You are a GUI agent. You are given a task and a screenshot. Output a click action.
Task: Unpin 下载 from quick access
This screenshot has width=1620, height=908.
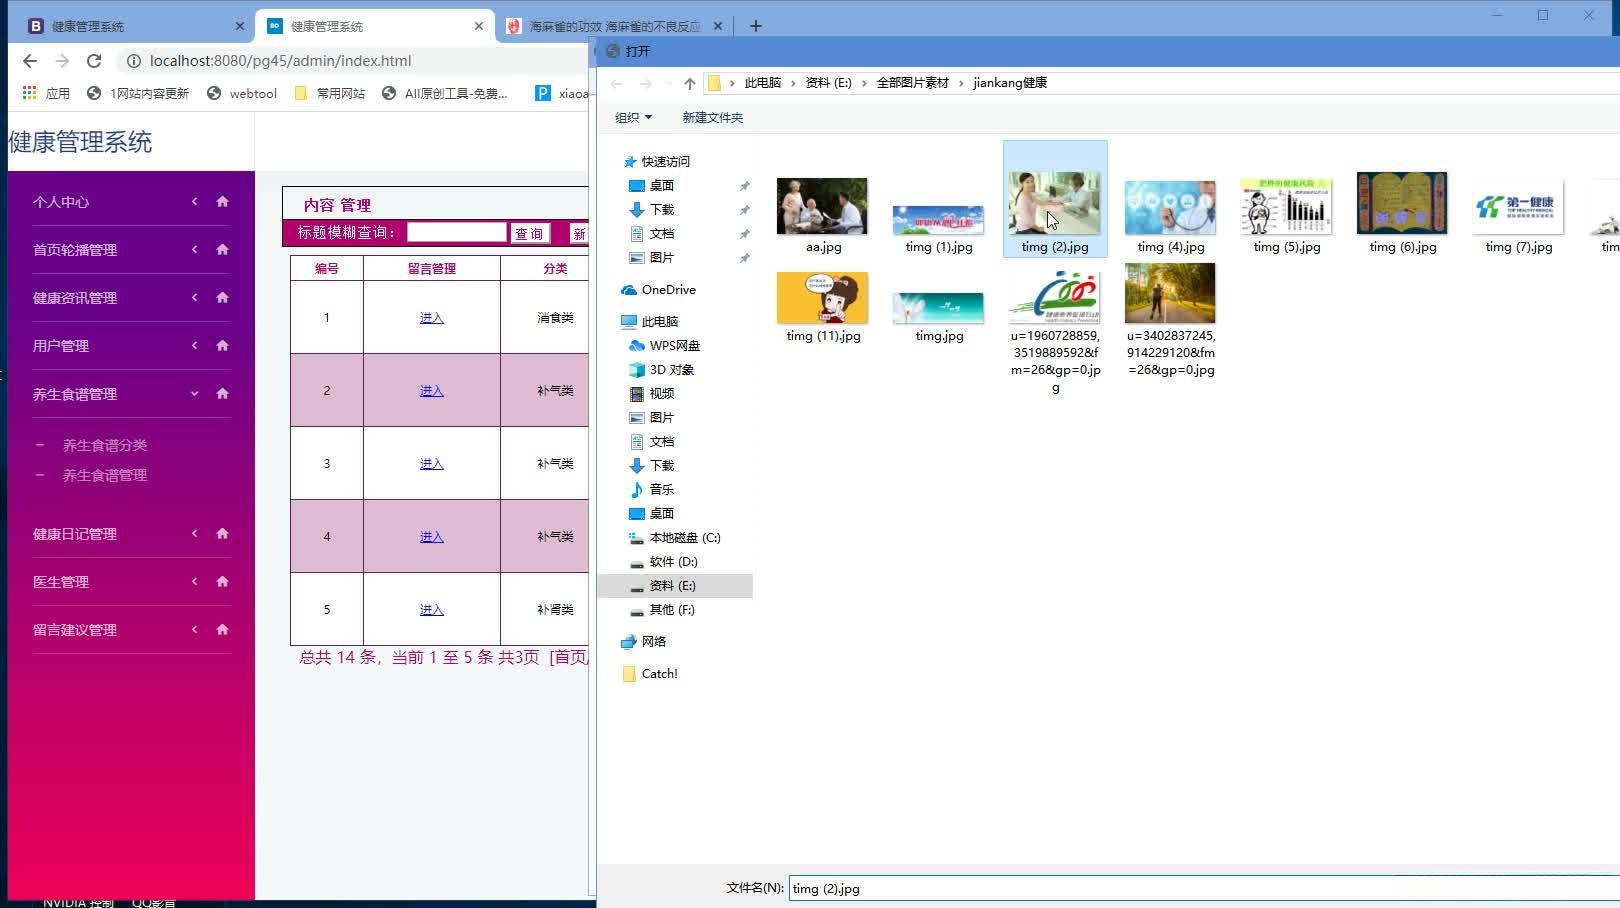coord(744,210)
